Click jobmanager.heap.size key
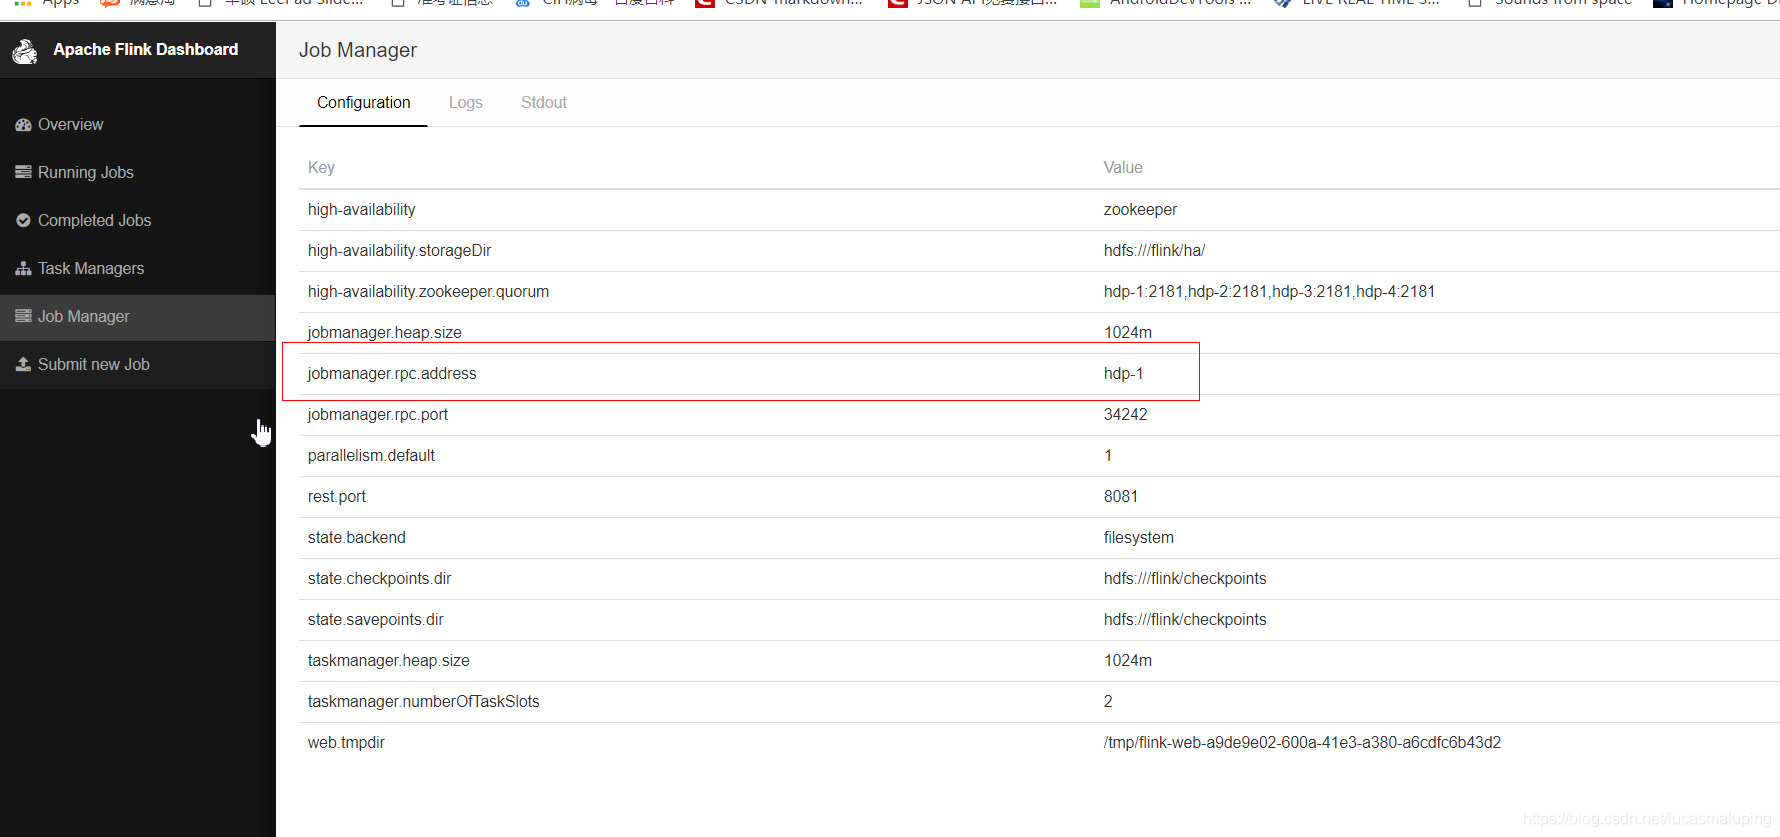 tap(385, 332)
